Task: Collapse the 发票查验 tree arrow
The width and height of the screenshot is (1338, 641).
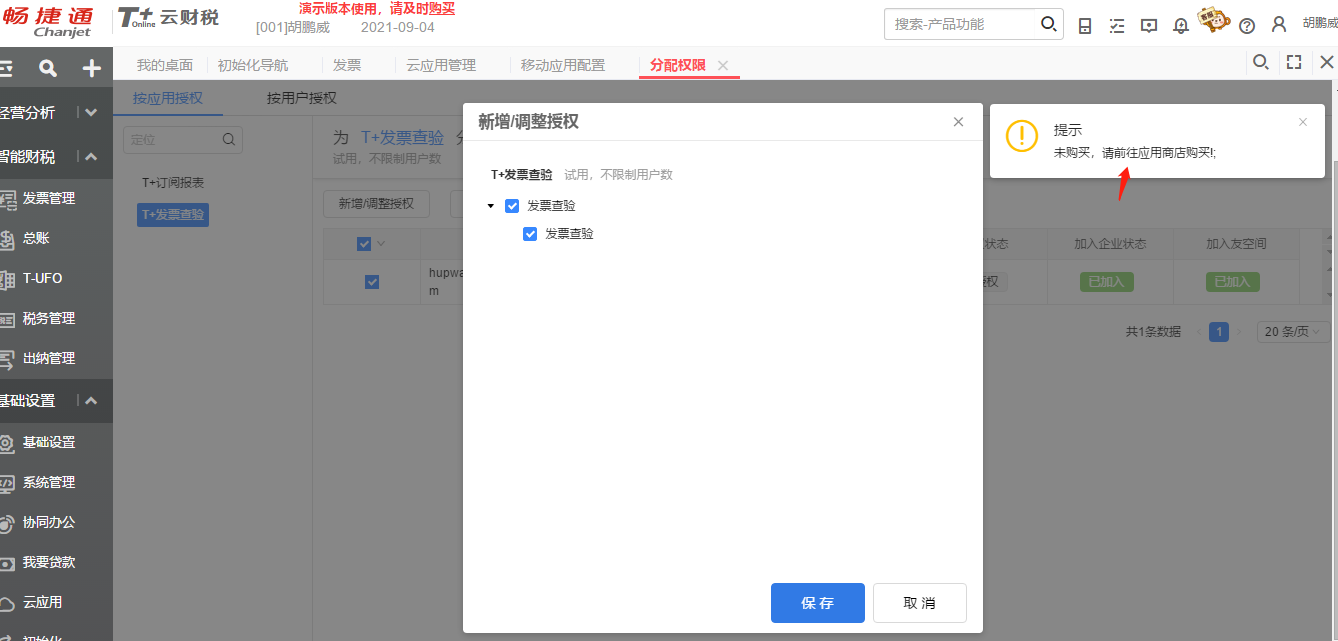Action: coord(490,206)
